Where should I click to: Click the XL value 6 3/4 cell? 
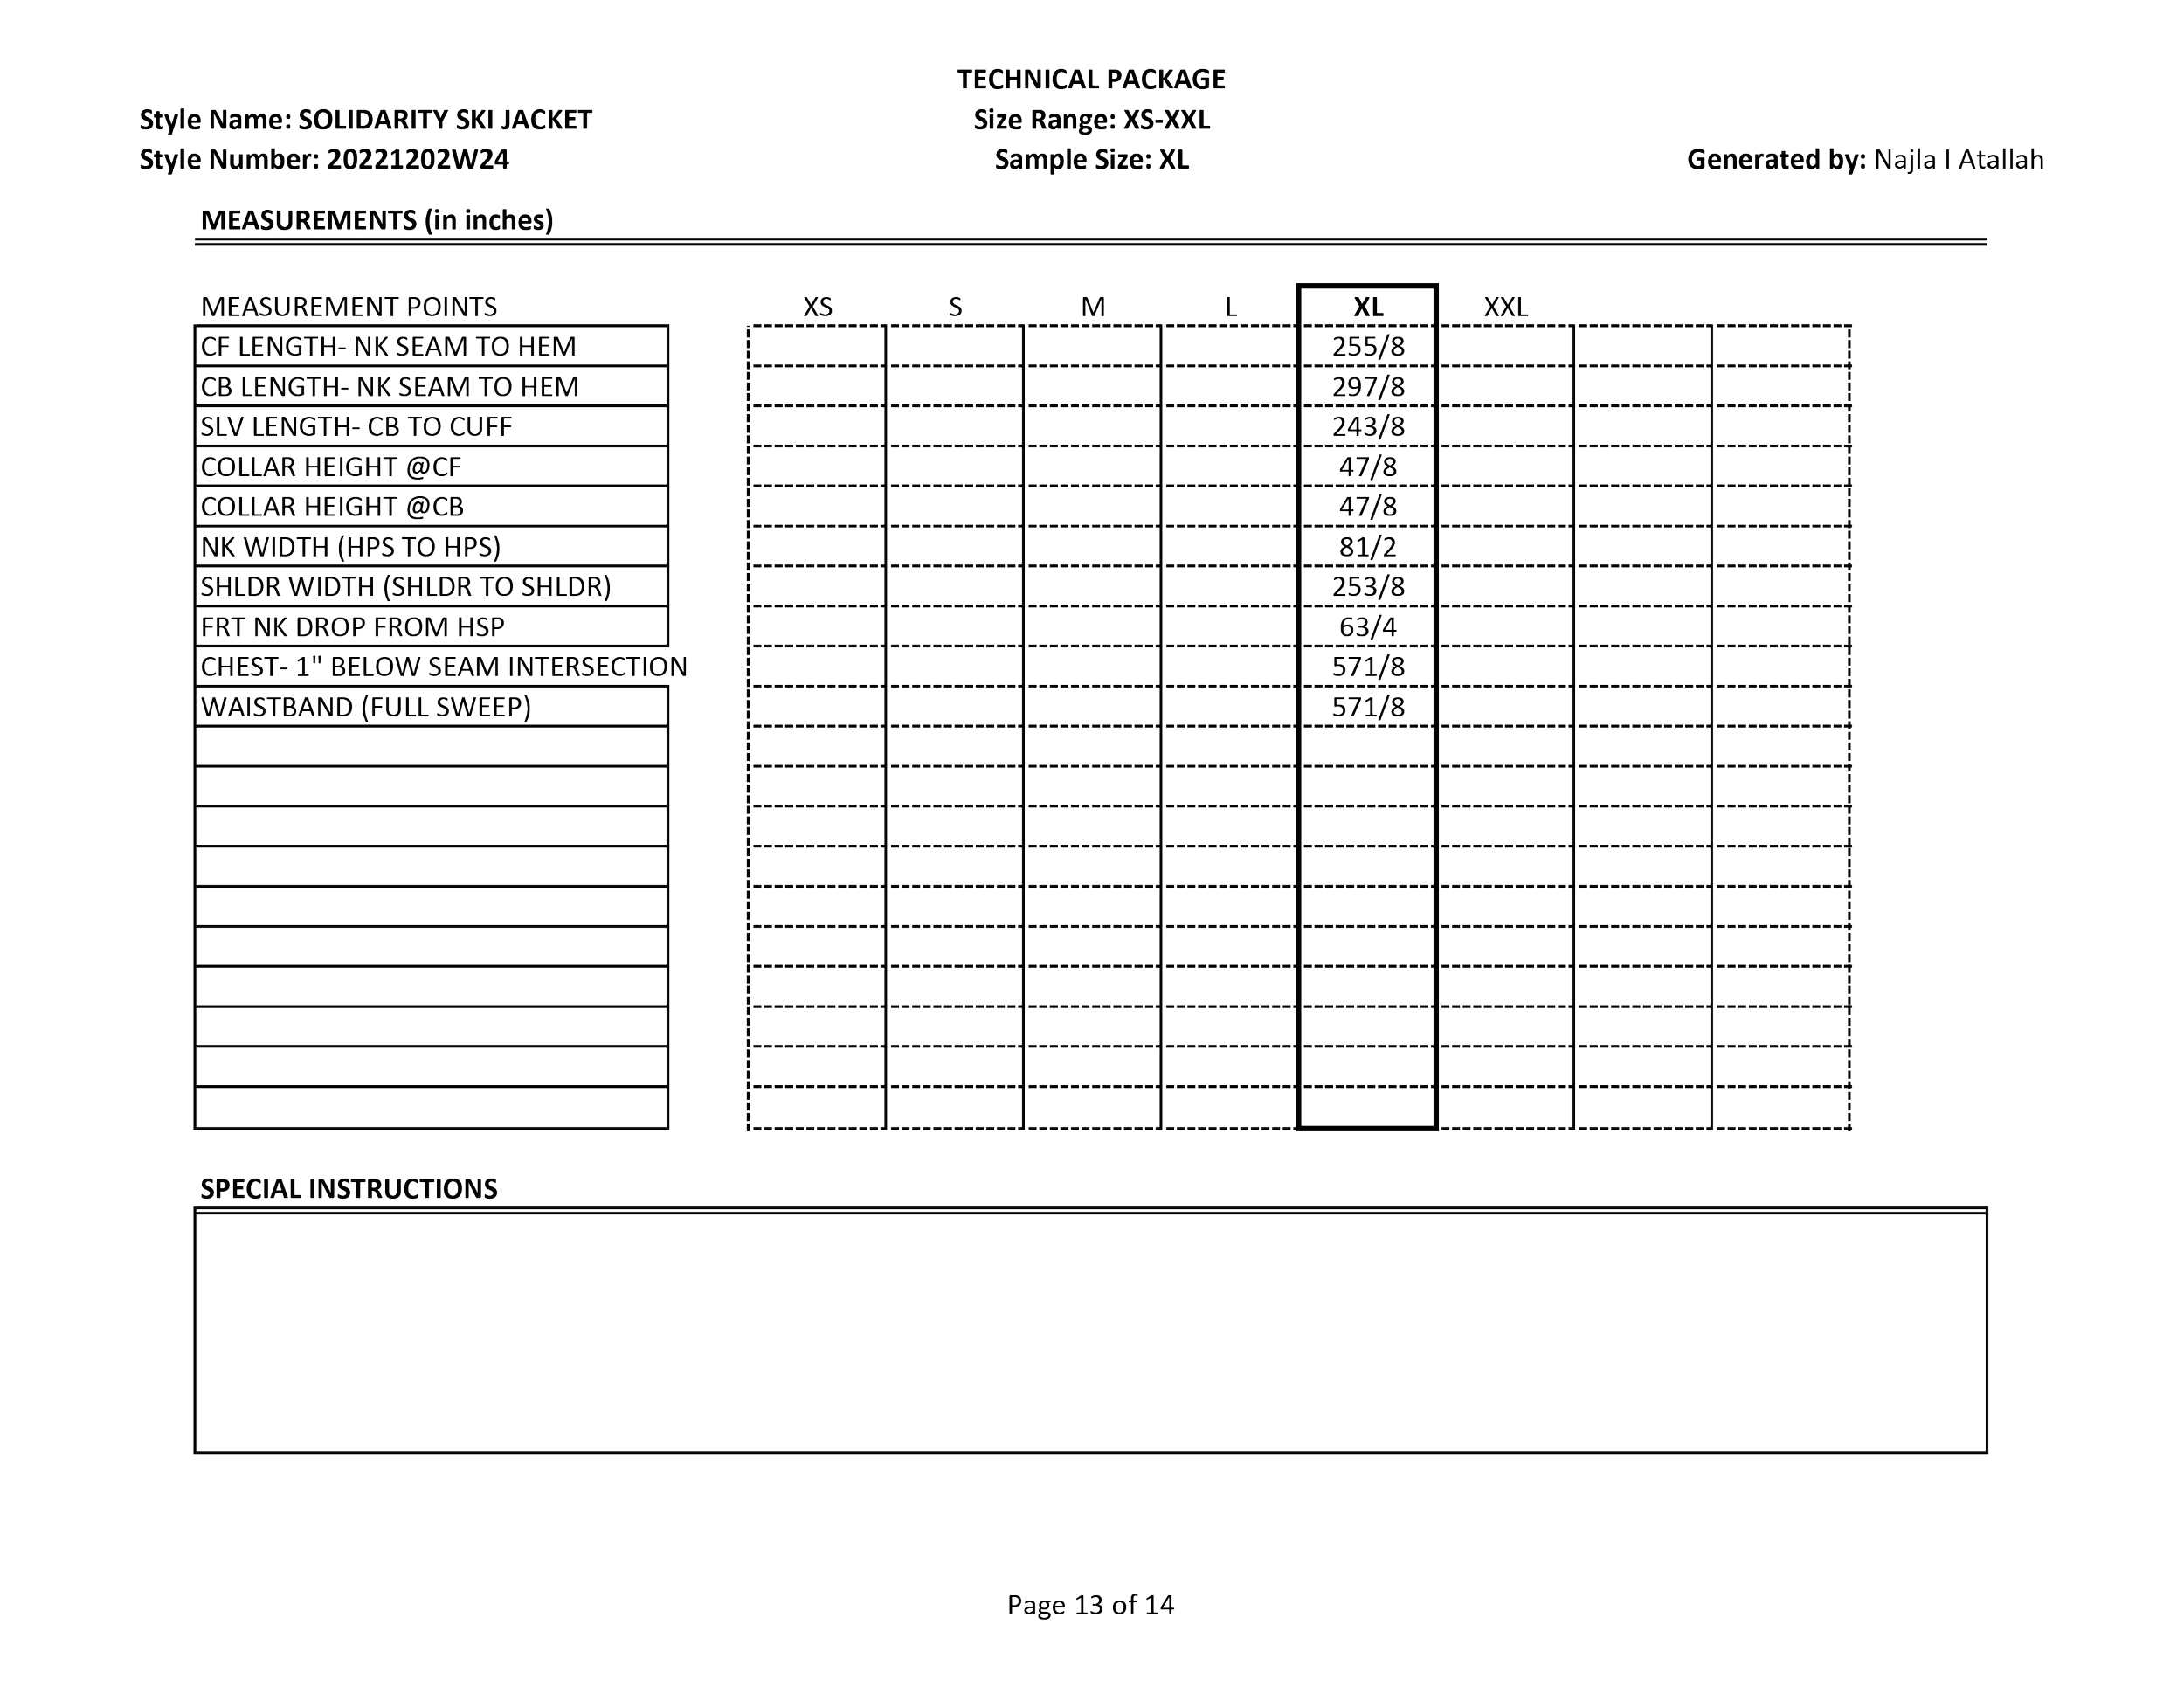(1367, 627)
